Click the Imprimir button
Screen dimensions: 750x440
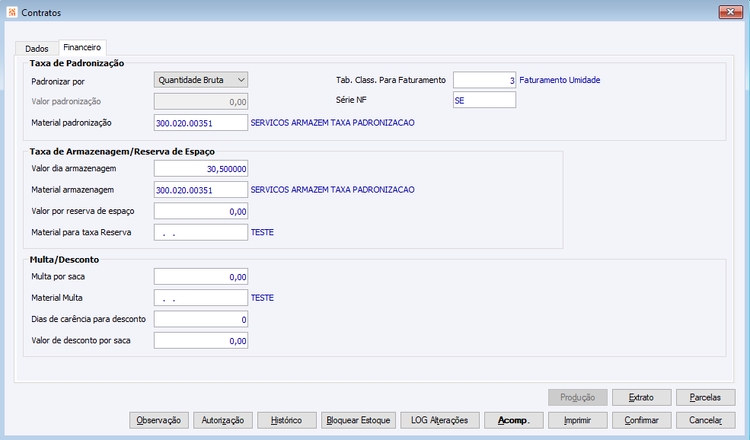tap(578, 420)
